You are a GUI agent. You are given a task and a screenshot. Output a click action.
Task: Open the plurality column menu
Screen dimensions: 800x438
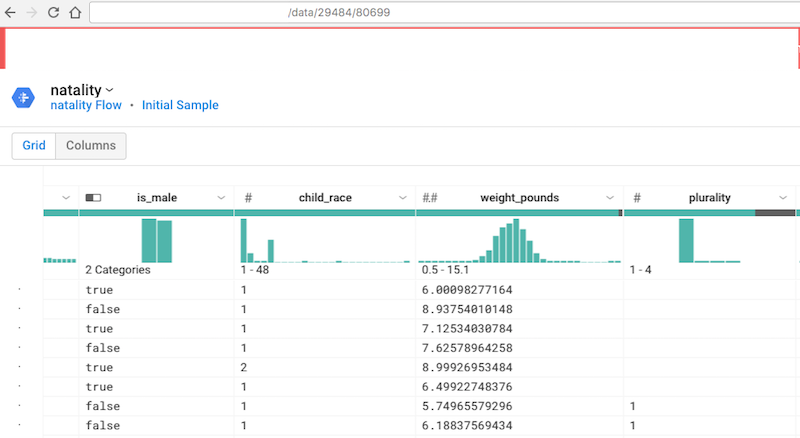[x=783, y=198]
